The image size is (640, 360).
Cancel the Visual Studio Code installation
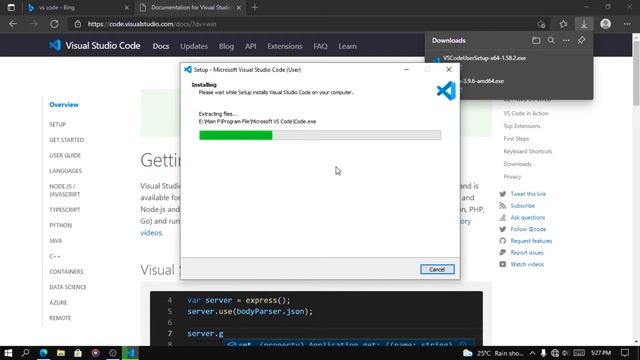click(x=437, y=269)
